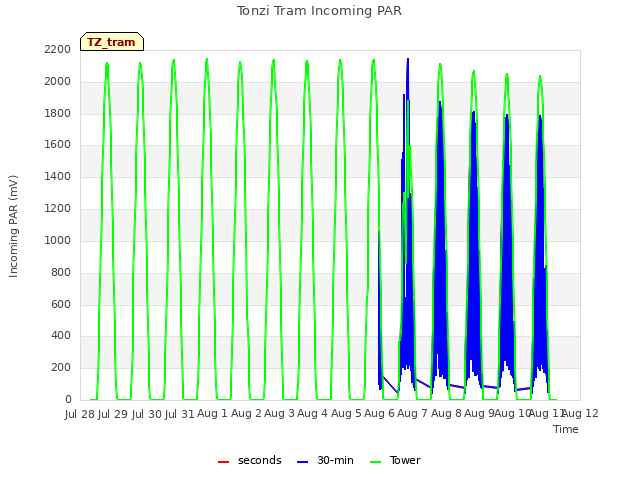Viewport: 640px width, 480px height.
Task: Click the 1000 y-axis tick label
Action: pyautogui.click(x=58, y=240)
